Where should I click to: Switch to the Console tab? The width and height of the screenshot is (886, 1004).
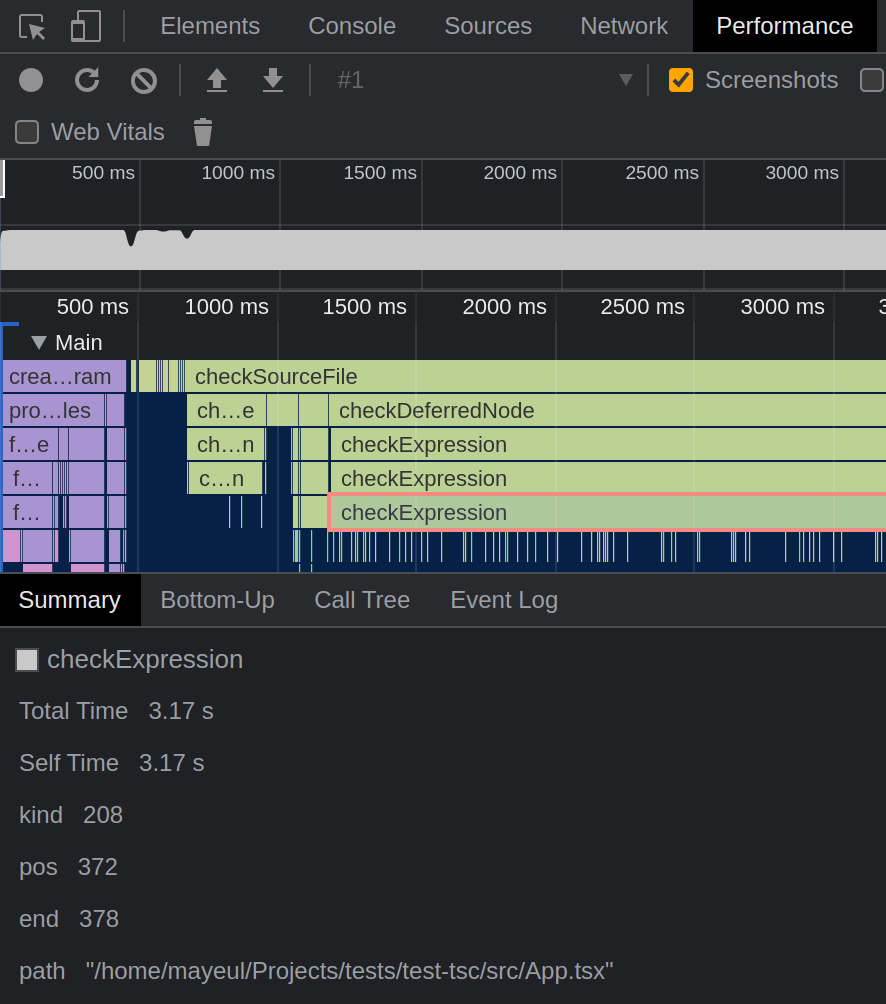pos(352,26)
